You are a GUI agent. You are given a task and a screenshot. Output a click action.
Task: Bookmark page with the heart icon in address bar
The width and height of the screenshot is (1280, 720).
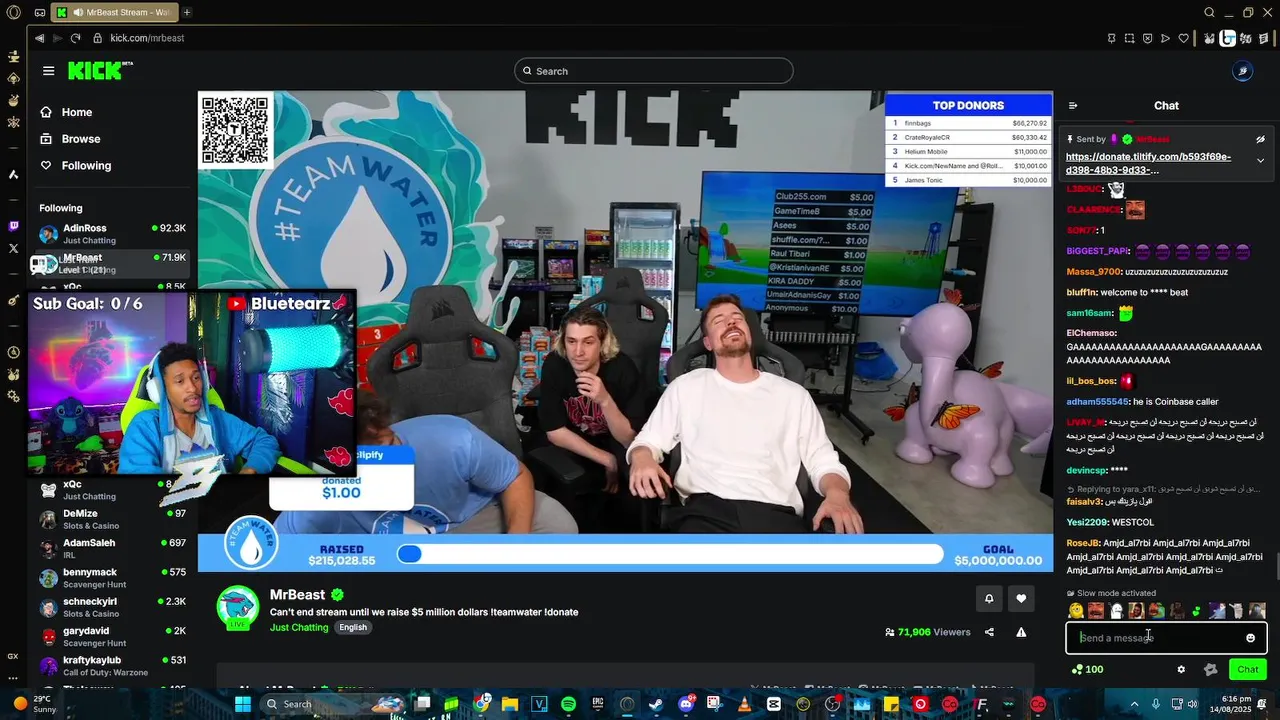click(x=1184, y=38)
